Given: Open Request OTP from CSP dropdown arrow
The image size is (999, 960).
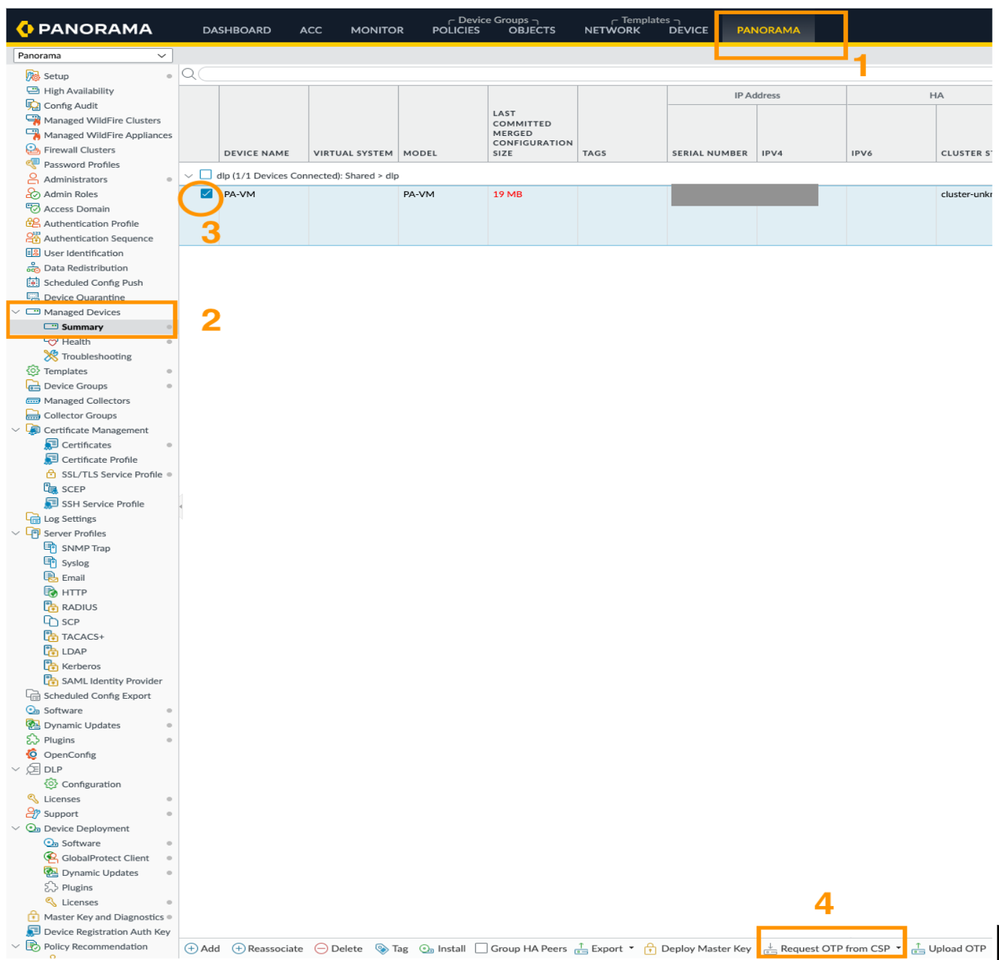Looking at the screenshot, I should [898, 949].
